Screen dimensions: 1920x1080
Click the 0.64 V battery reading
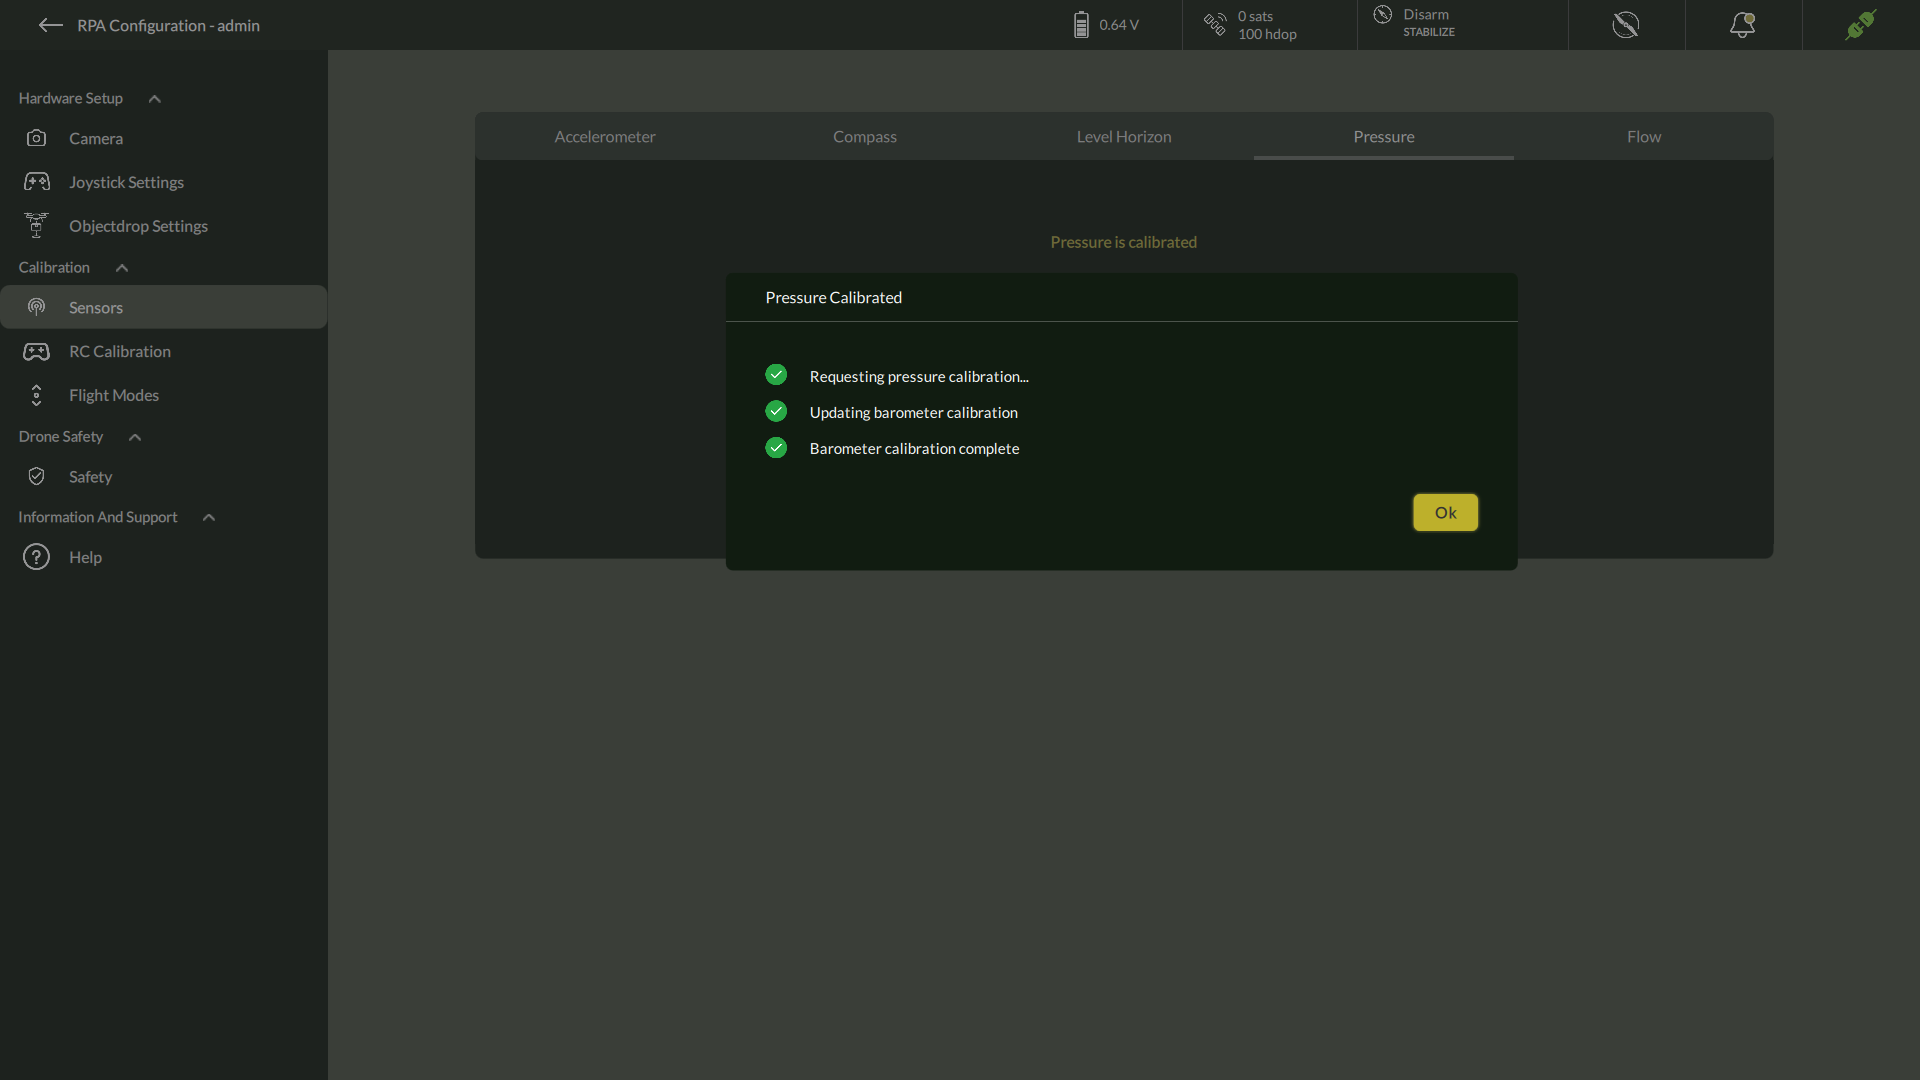pos(1119,25)
